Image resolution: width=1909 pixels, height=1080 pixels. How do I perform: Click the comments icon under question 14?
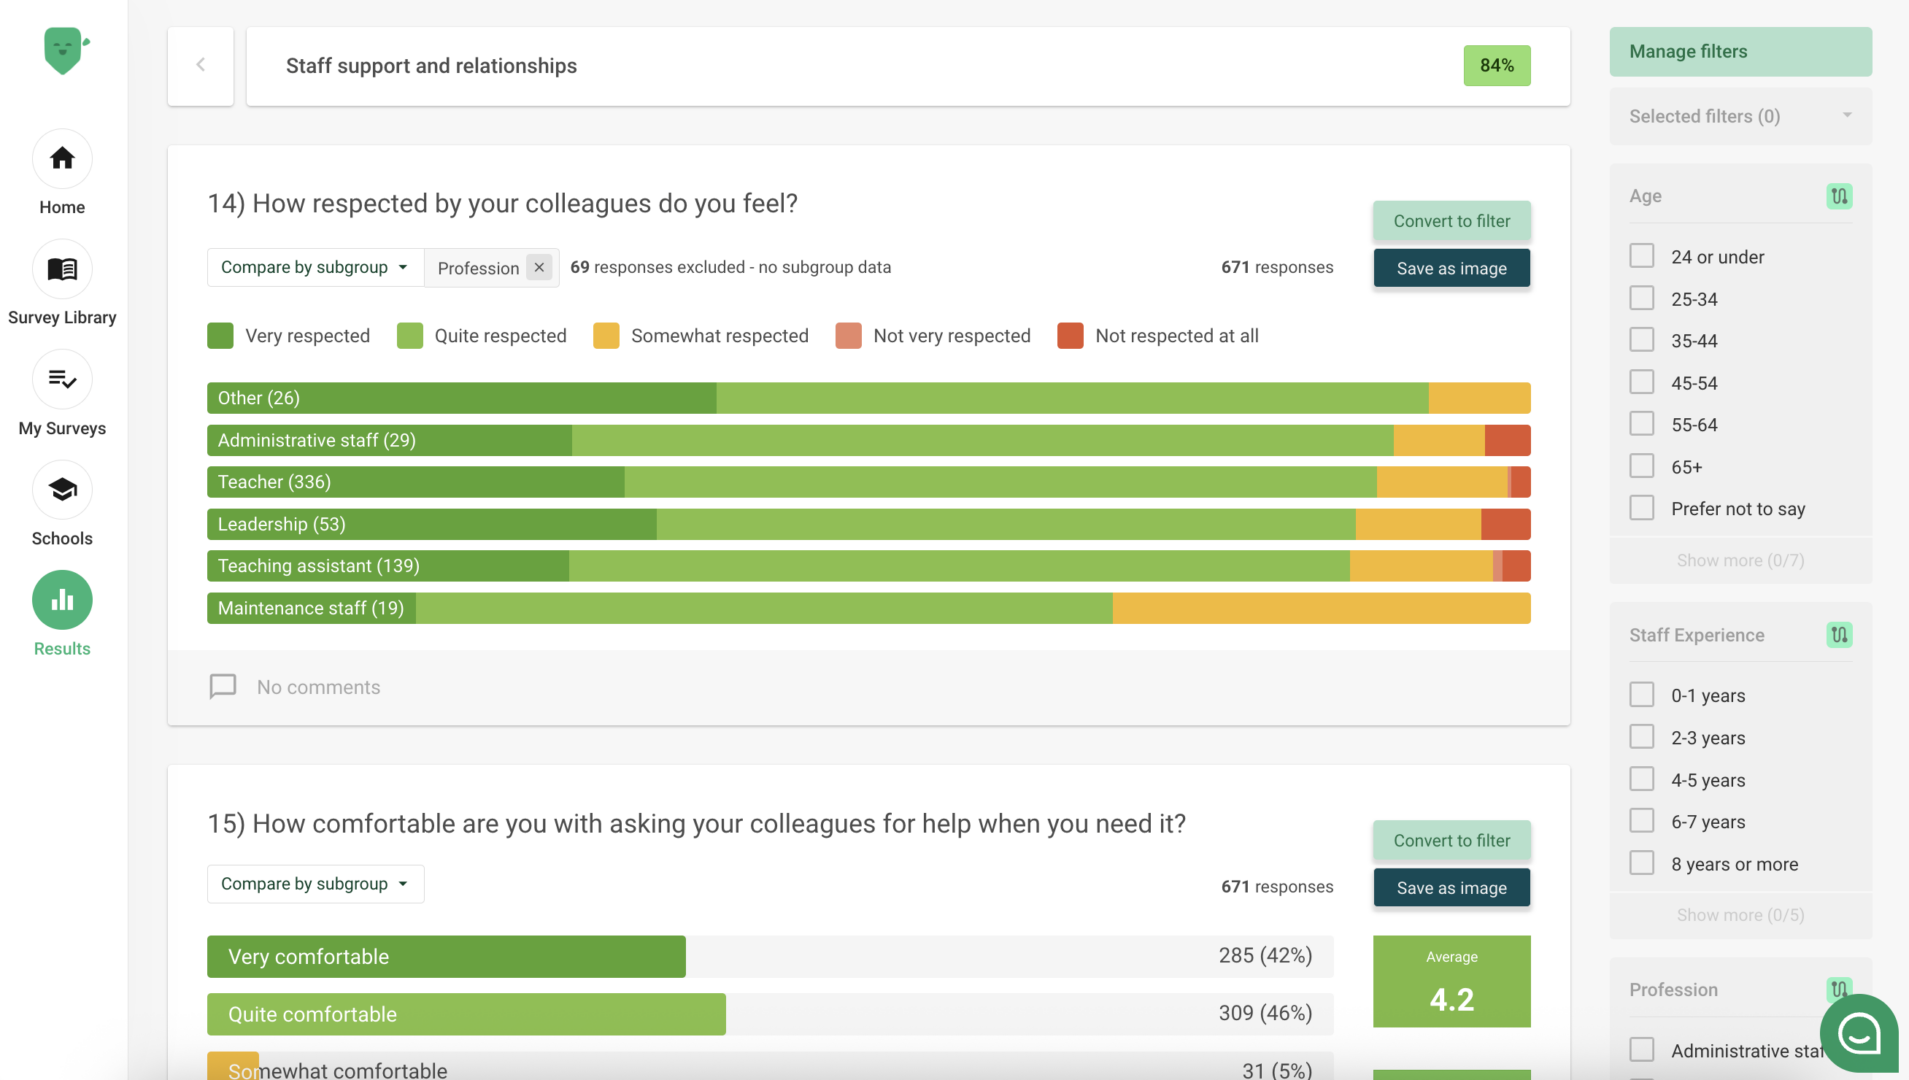(x=222, y=686)
